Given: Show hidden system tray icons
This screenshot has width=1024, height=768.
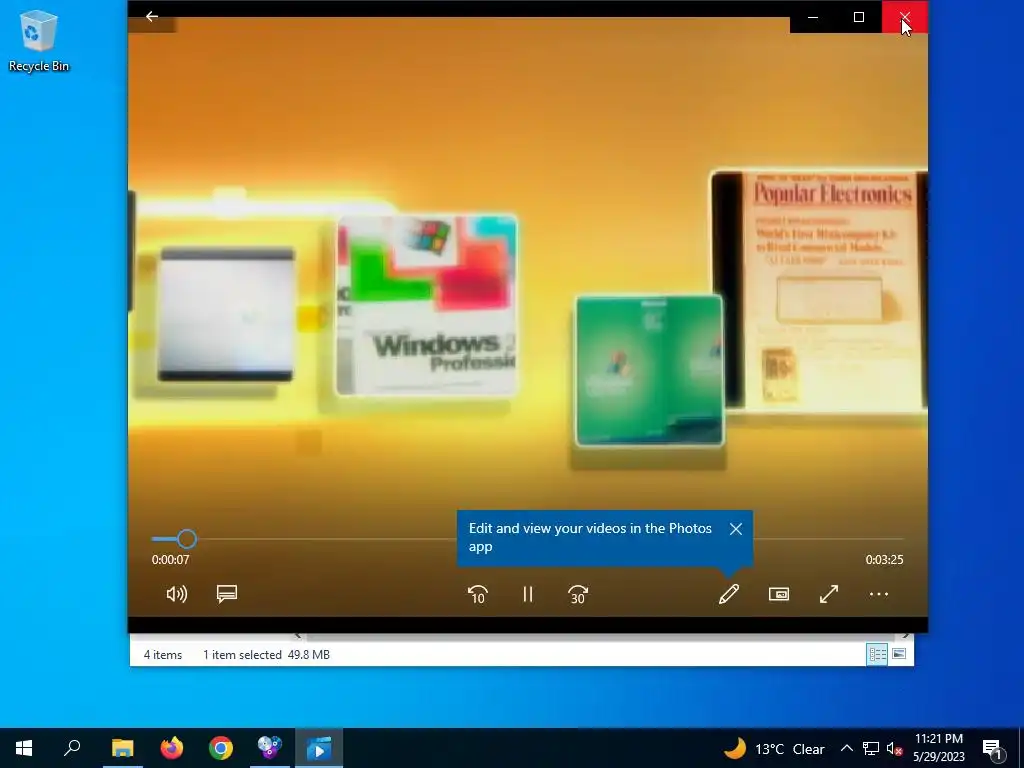Looking at the screenshot, I should tap(846, 748).
